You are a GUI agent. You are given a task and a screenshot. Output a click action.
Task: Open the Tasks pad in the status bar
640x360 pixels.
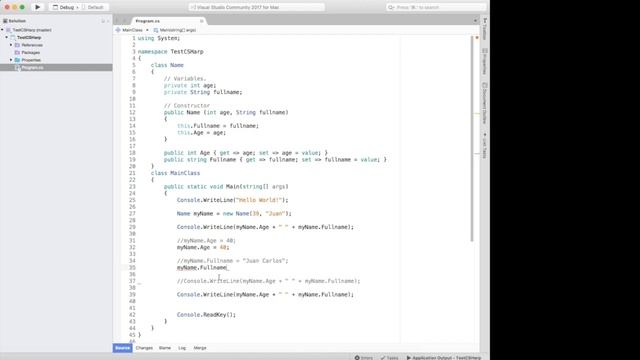[389, 358]
